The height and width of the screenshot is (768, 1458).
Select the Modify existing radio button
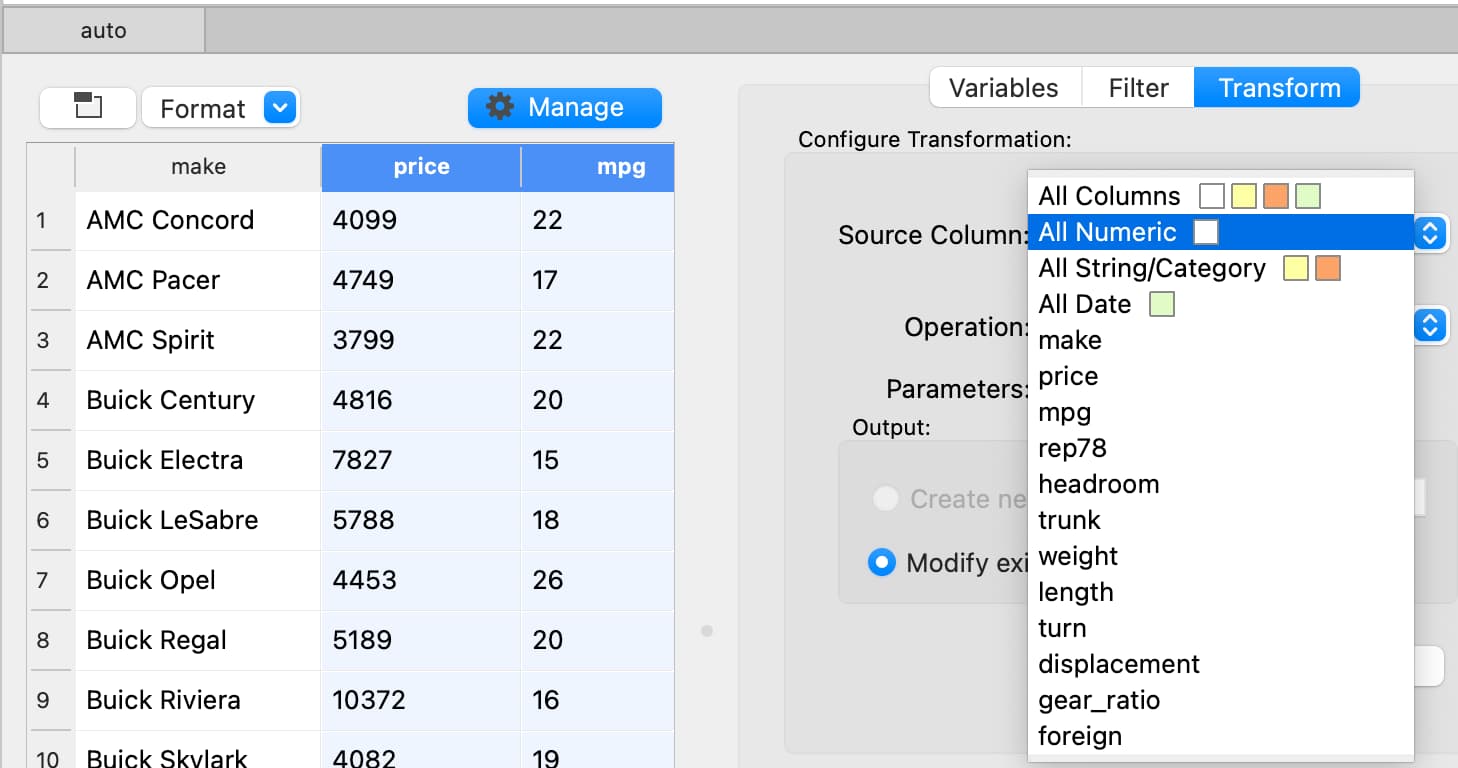881,563
